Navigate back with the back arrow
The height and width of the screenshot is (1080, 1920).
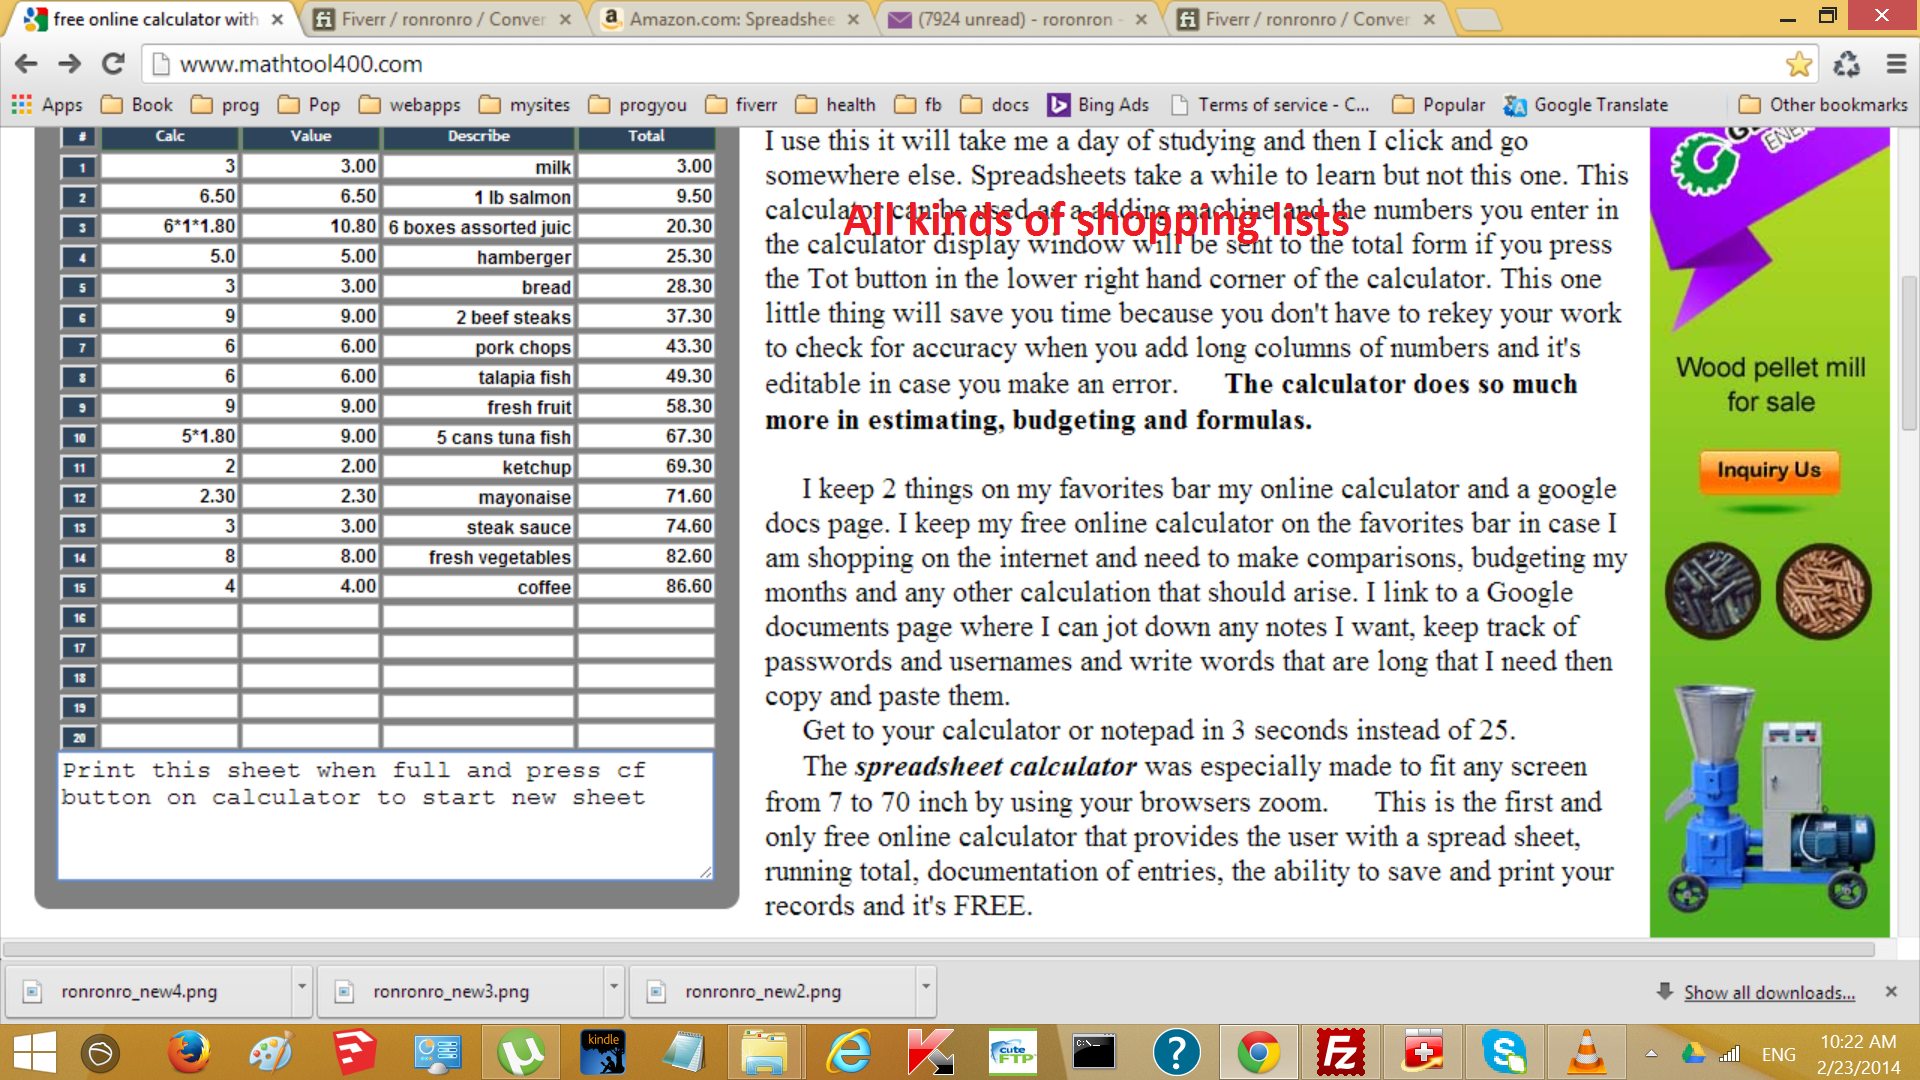click(27, 64)
